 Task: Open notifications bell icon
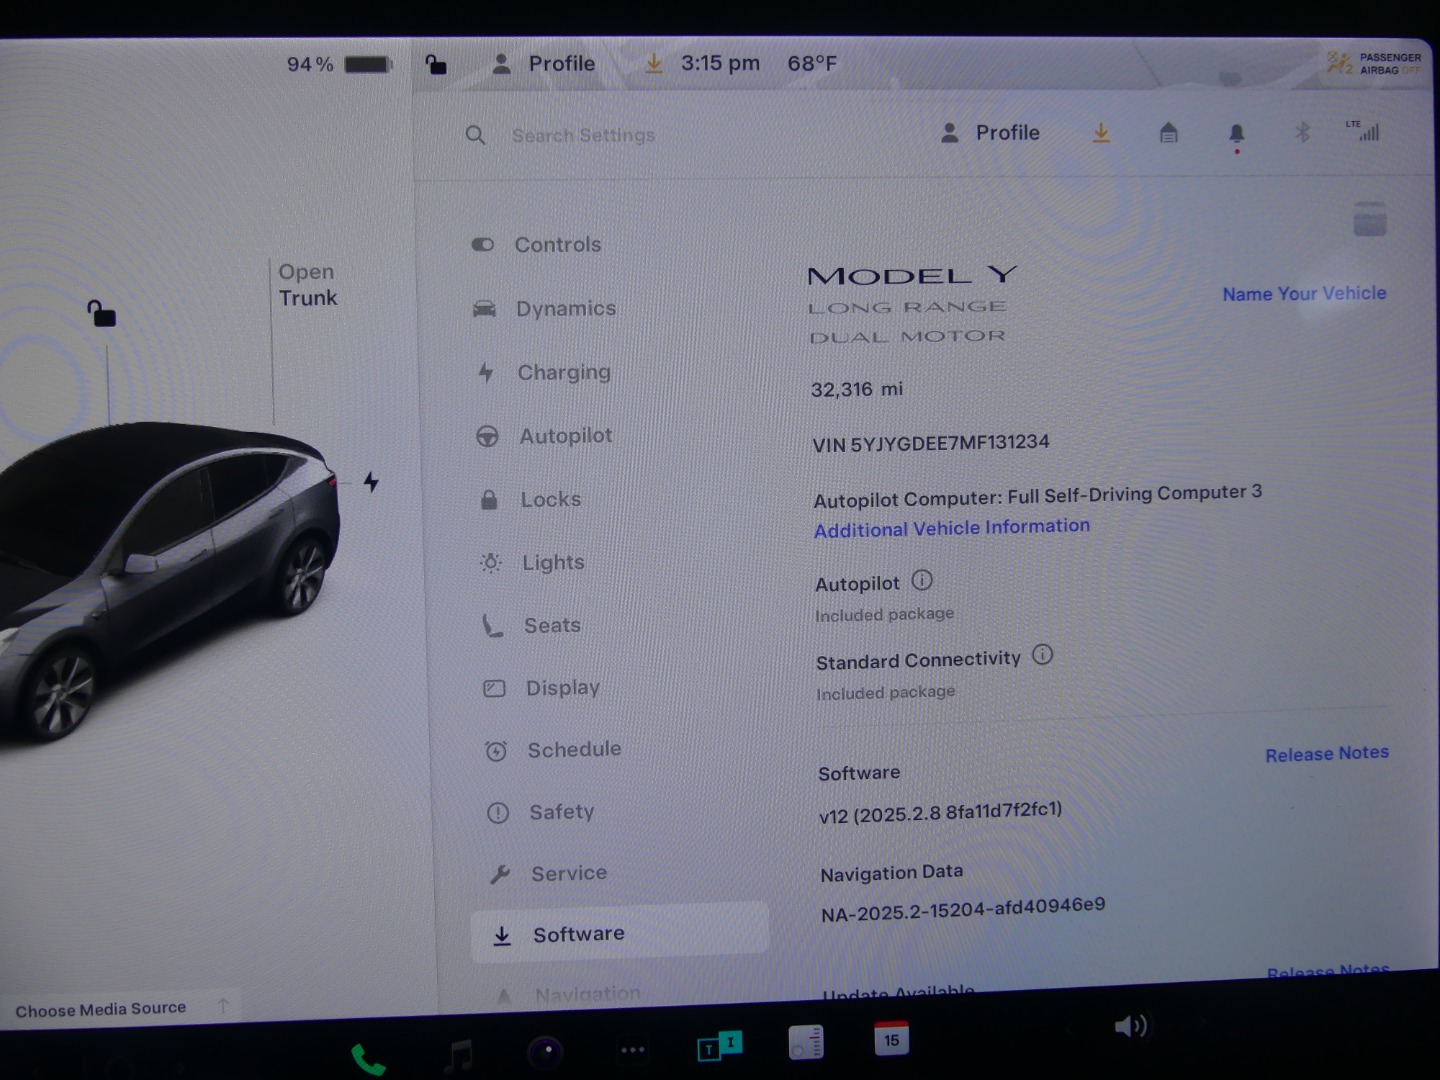[x=1236, y=134]
